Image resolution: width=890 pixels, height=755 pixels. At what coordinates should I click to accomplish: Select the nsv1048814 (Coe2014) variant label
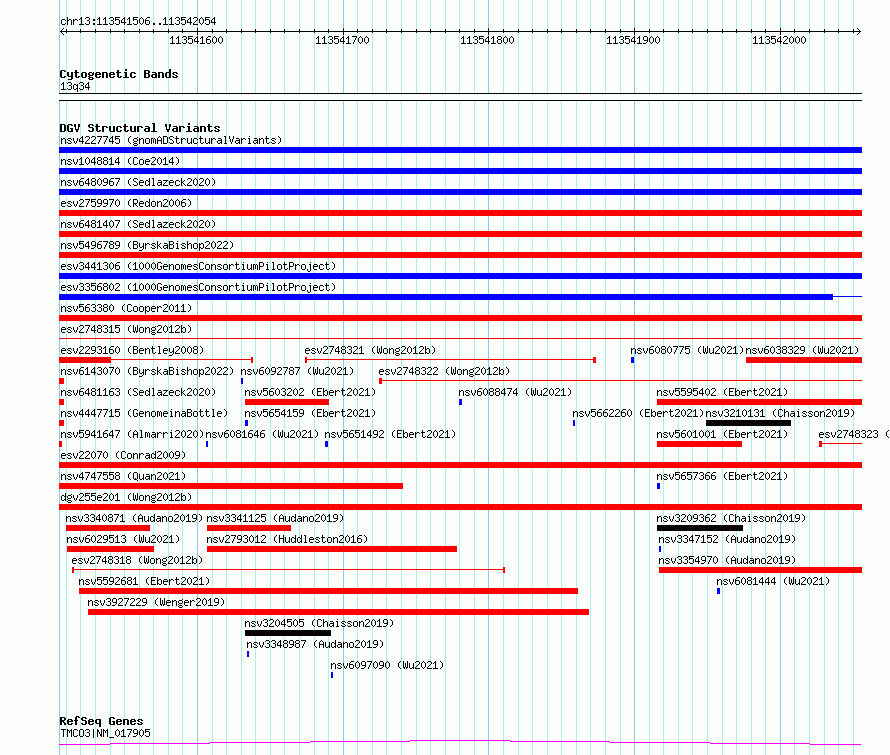[x=120, y=161]
